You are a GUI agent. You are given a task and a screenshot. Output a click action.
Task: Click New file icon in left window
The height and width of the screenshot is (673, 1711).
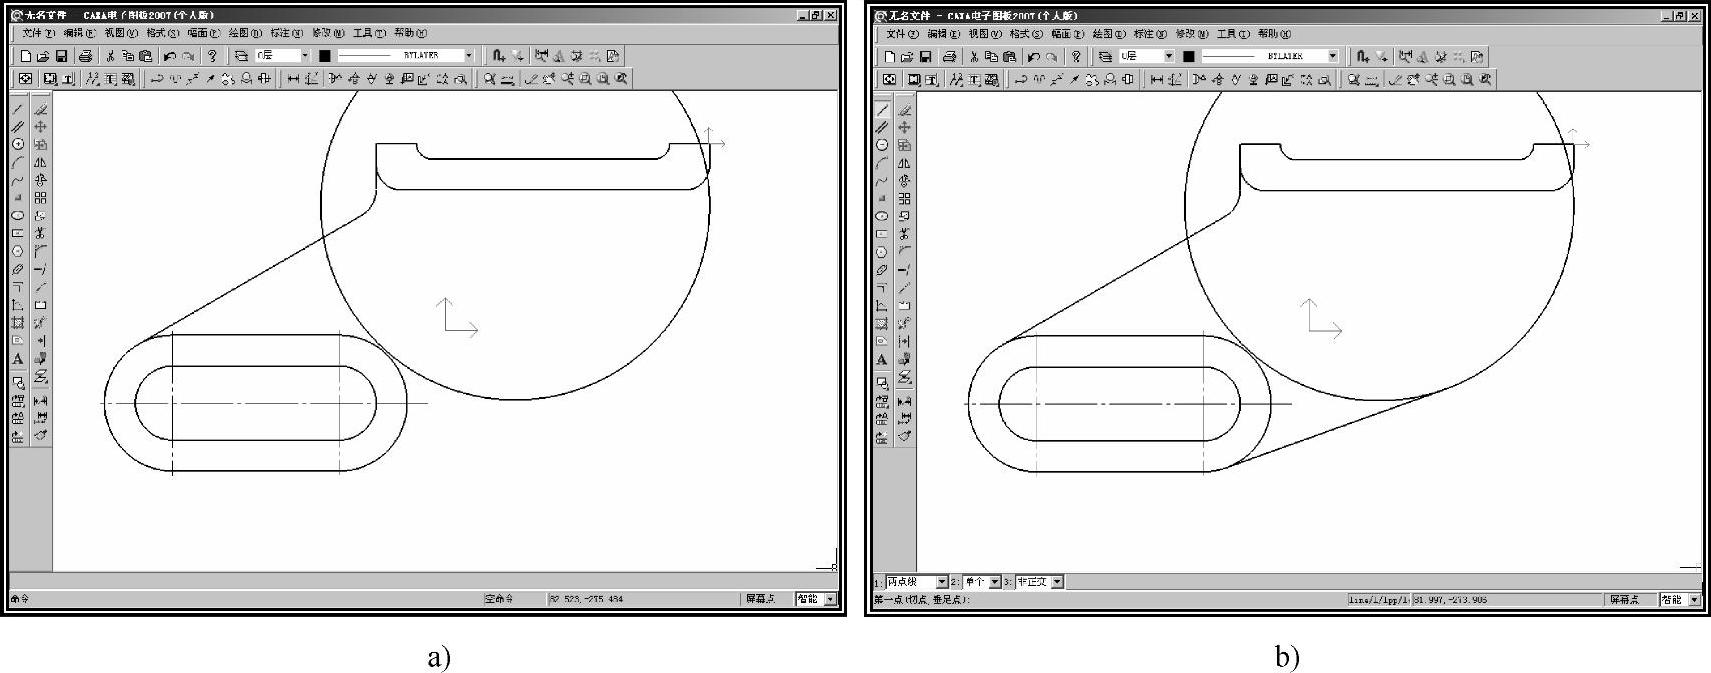pos(26,56)
